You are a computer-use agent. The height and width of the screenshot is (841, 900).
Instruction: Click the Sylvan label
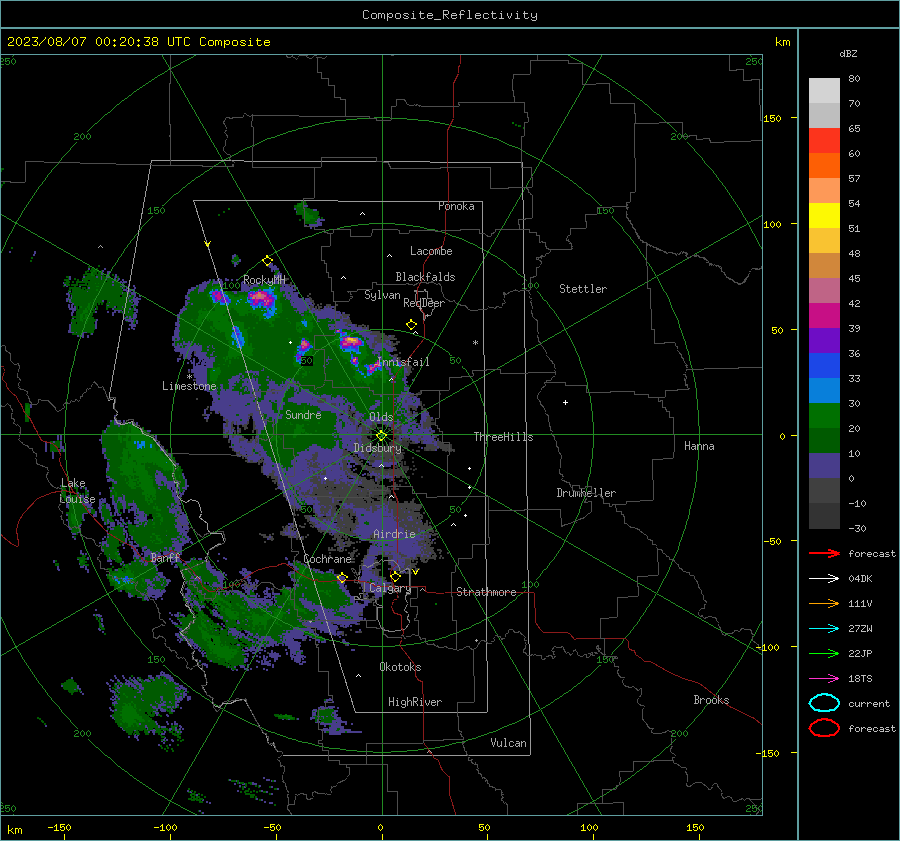click(x=382, y=295)
